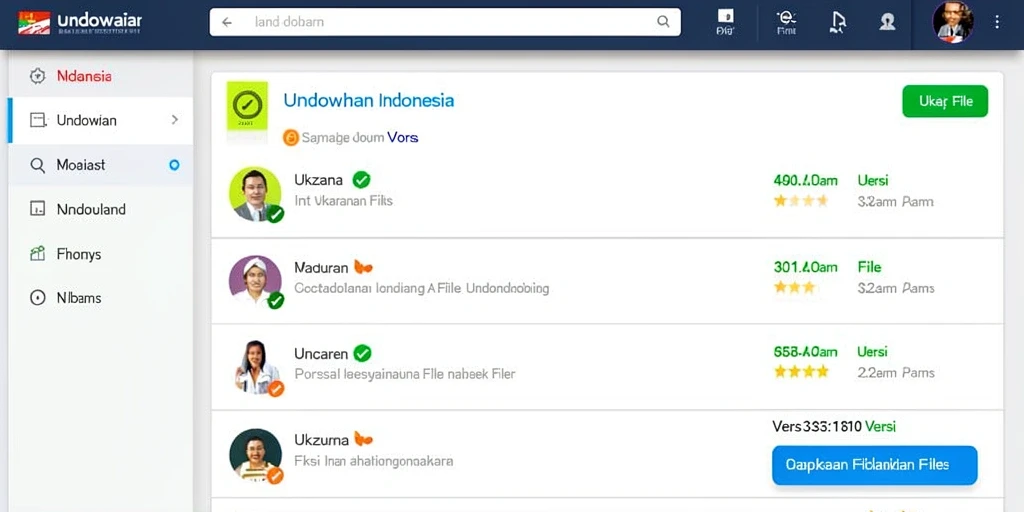
Task: Open Ukzuma's profile avatar
Action: (255, 454)
